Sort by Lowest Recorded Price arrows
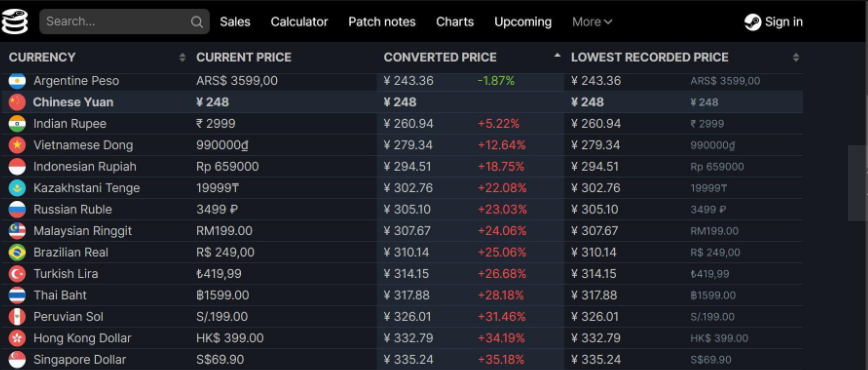This screenshot has width=868, height=370. pos(795,57)
